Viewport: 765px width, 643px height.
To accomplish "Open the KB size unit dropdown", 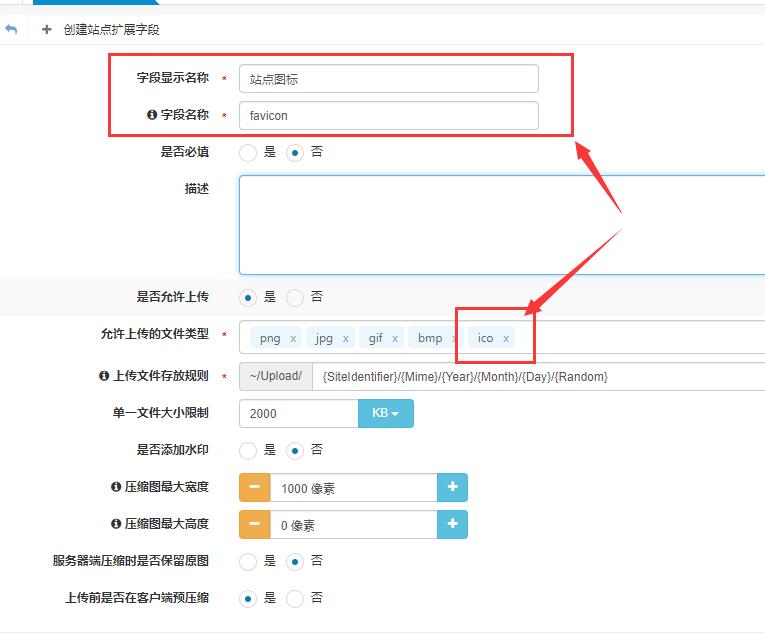I will (385, 413).
